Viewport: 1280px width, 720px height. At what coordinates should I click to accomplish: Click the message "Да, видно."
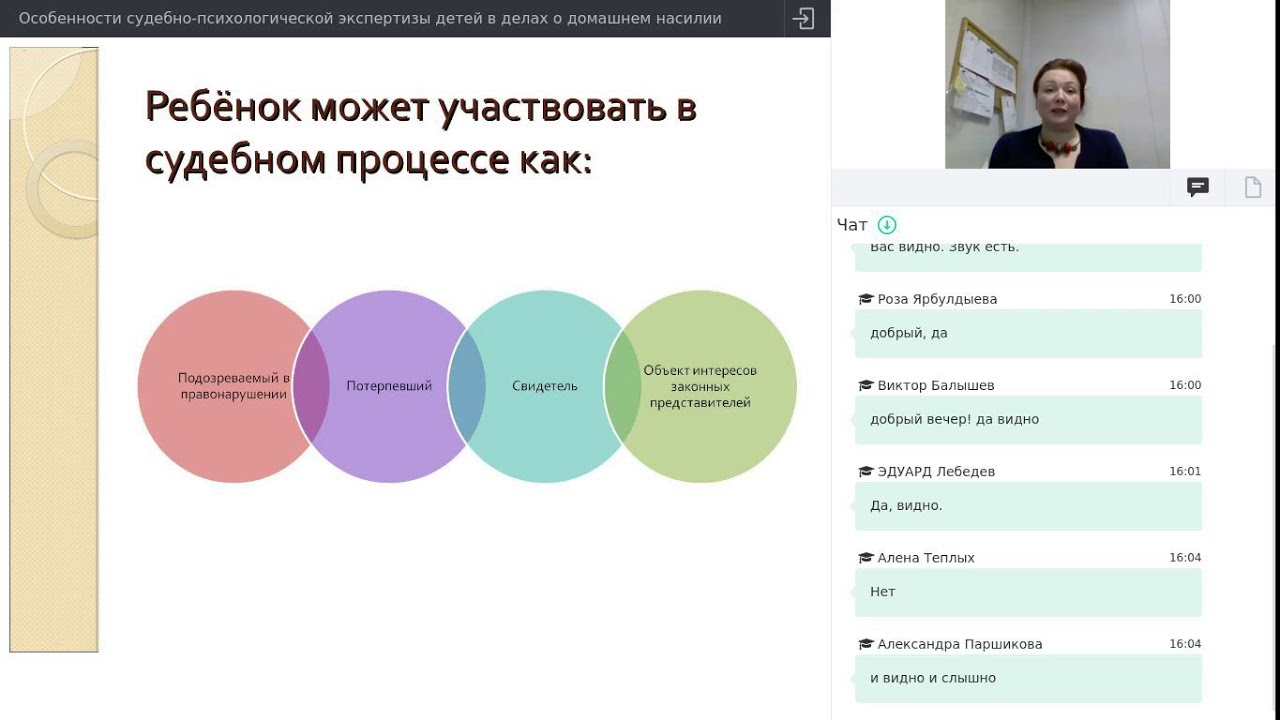pos(1028,505)
